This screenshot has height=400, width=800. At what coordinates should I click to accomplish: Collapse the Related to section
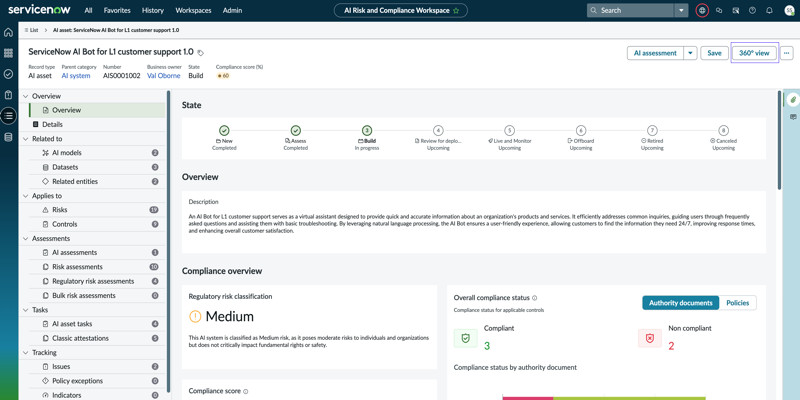pyautogui.click(x=26, y=139)
